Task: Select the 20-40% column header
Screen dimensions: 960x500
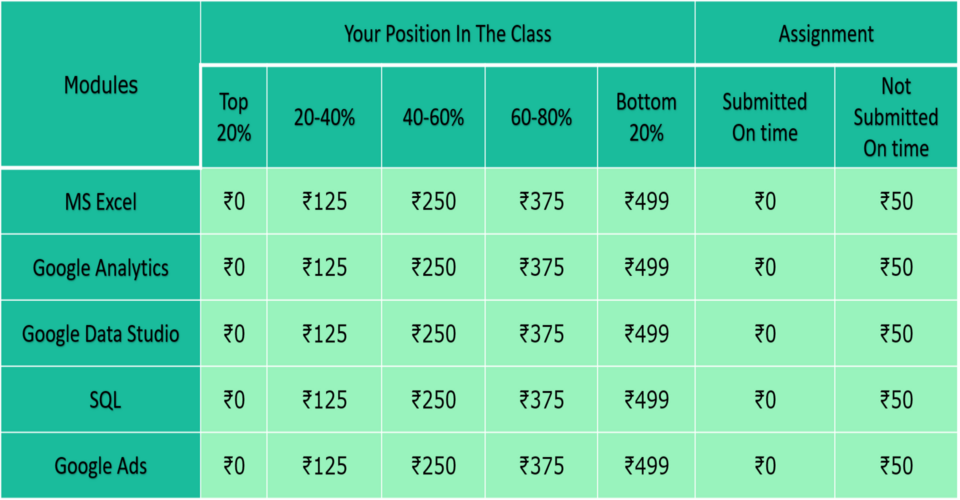Action: pyautogui.click(x=324, y=117)
